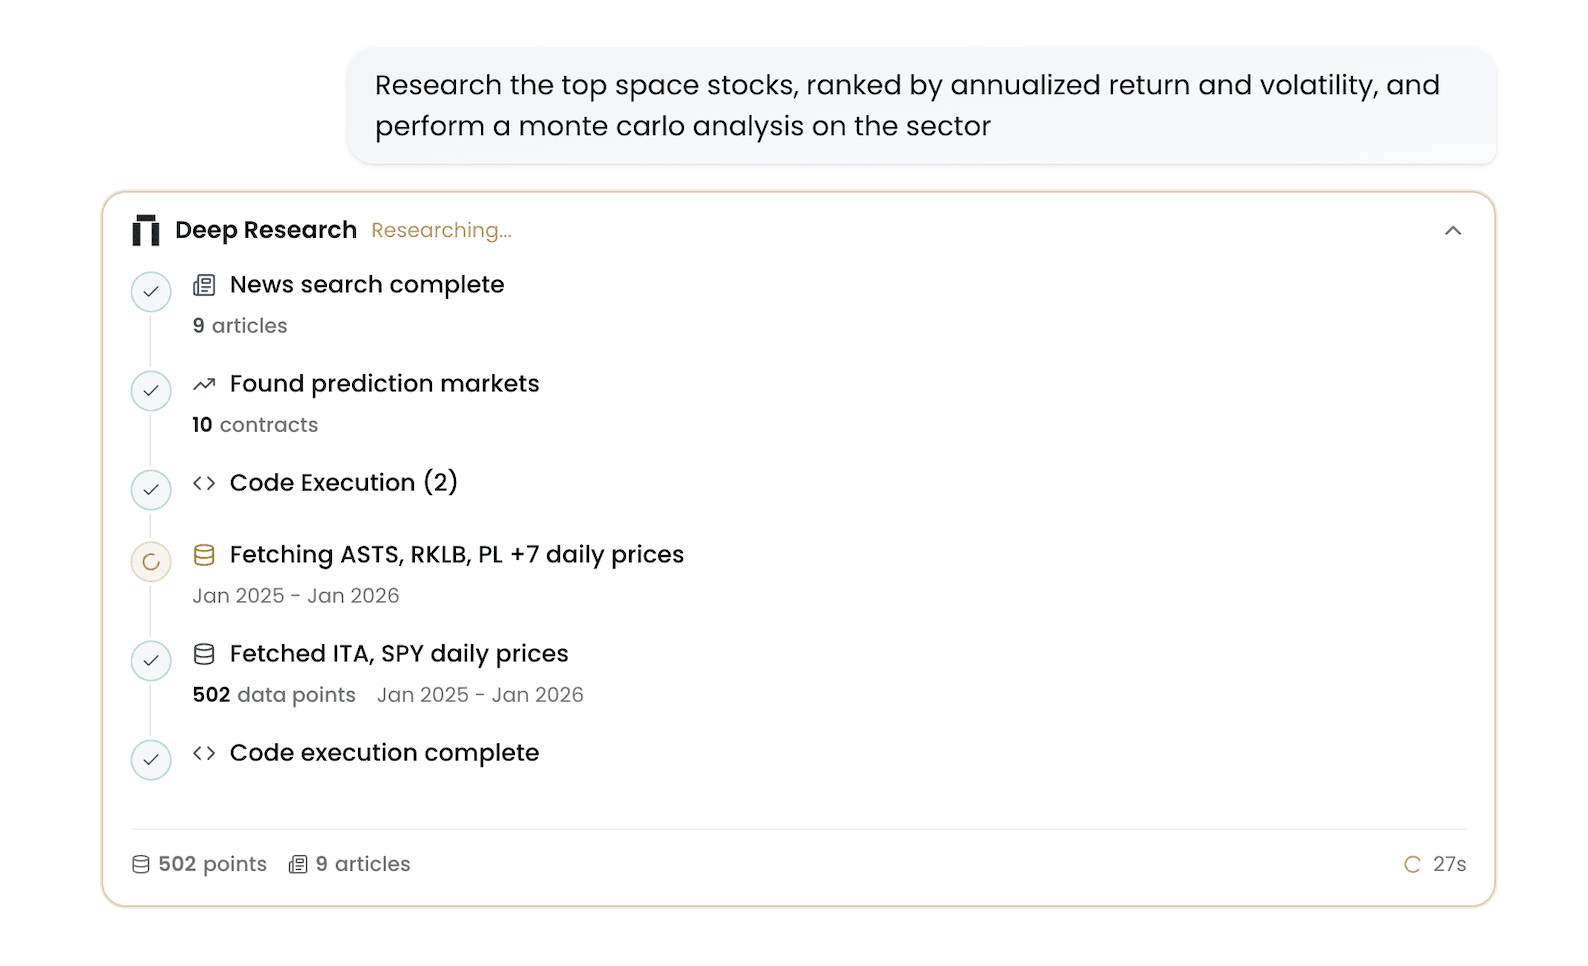Toggle the checkmark beside Found prediction markets
This screenshot has height=966, width=1588.
pos(150,390)
